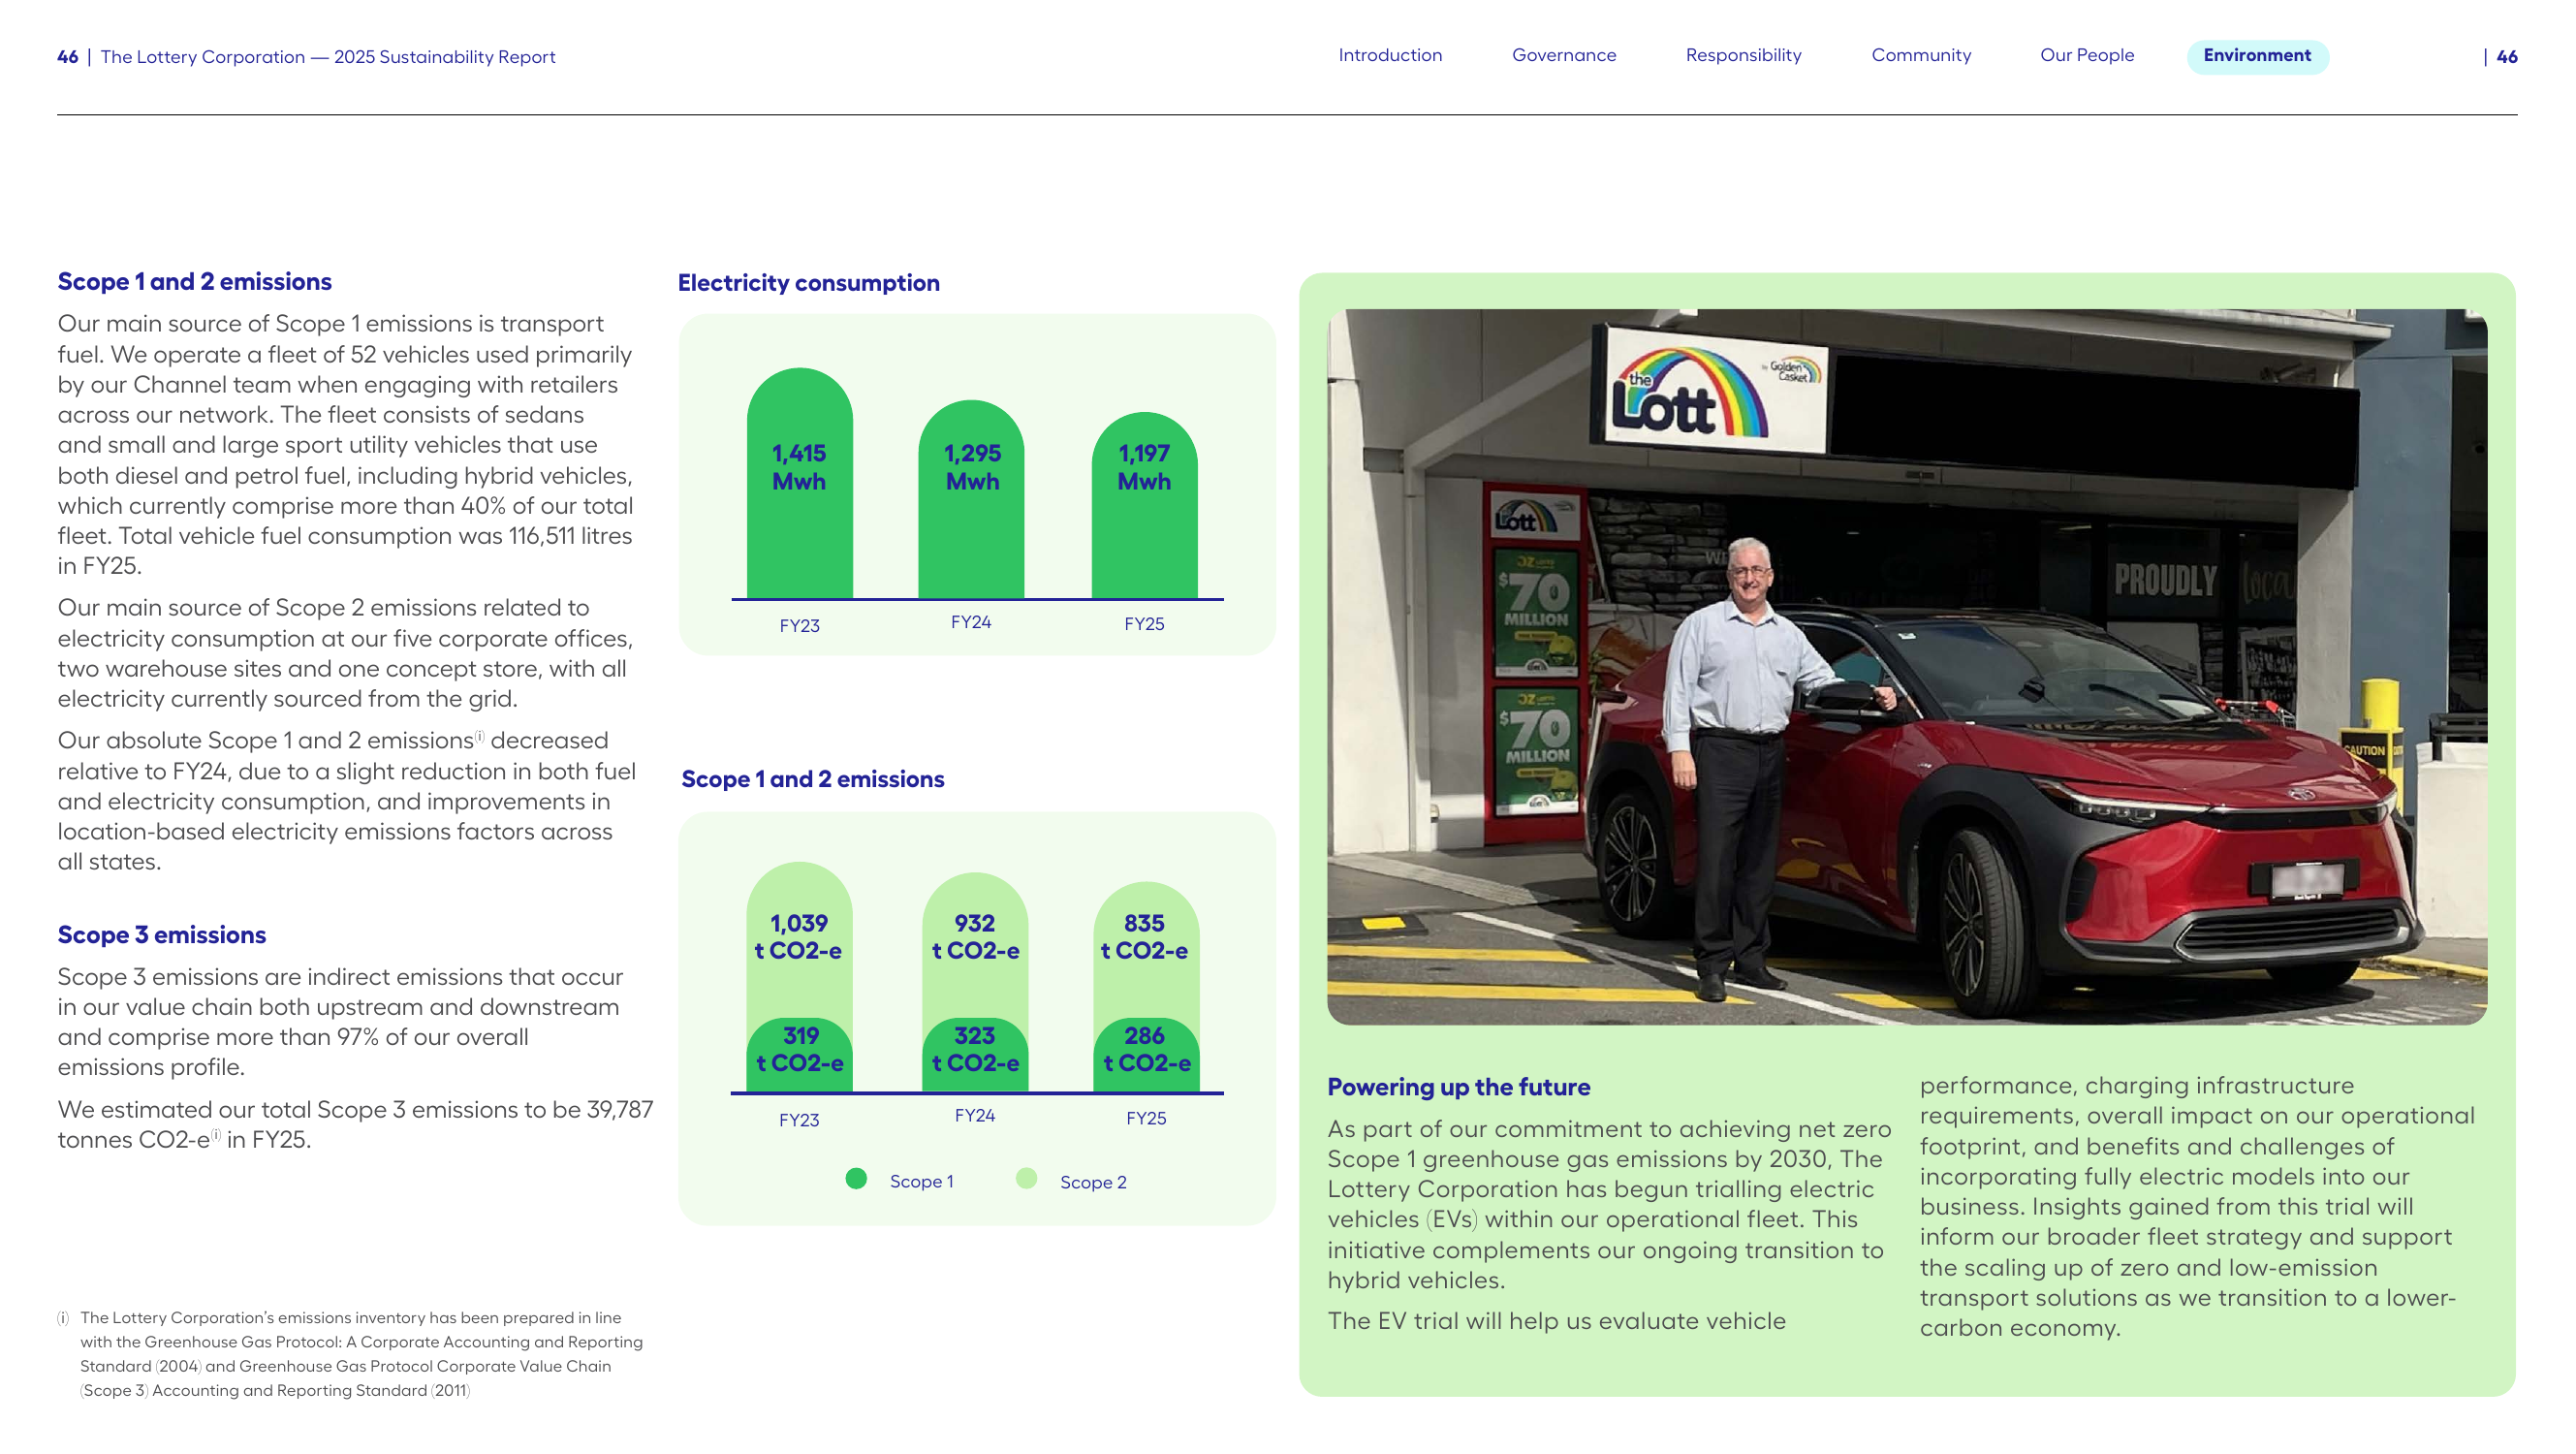Click the 1,039 t CO2-e value
The width and height of the screenshot is (2576, 1454).
tap(798, 937)
